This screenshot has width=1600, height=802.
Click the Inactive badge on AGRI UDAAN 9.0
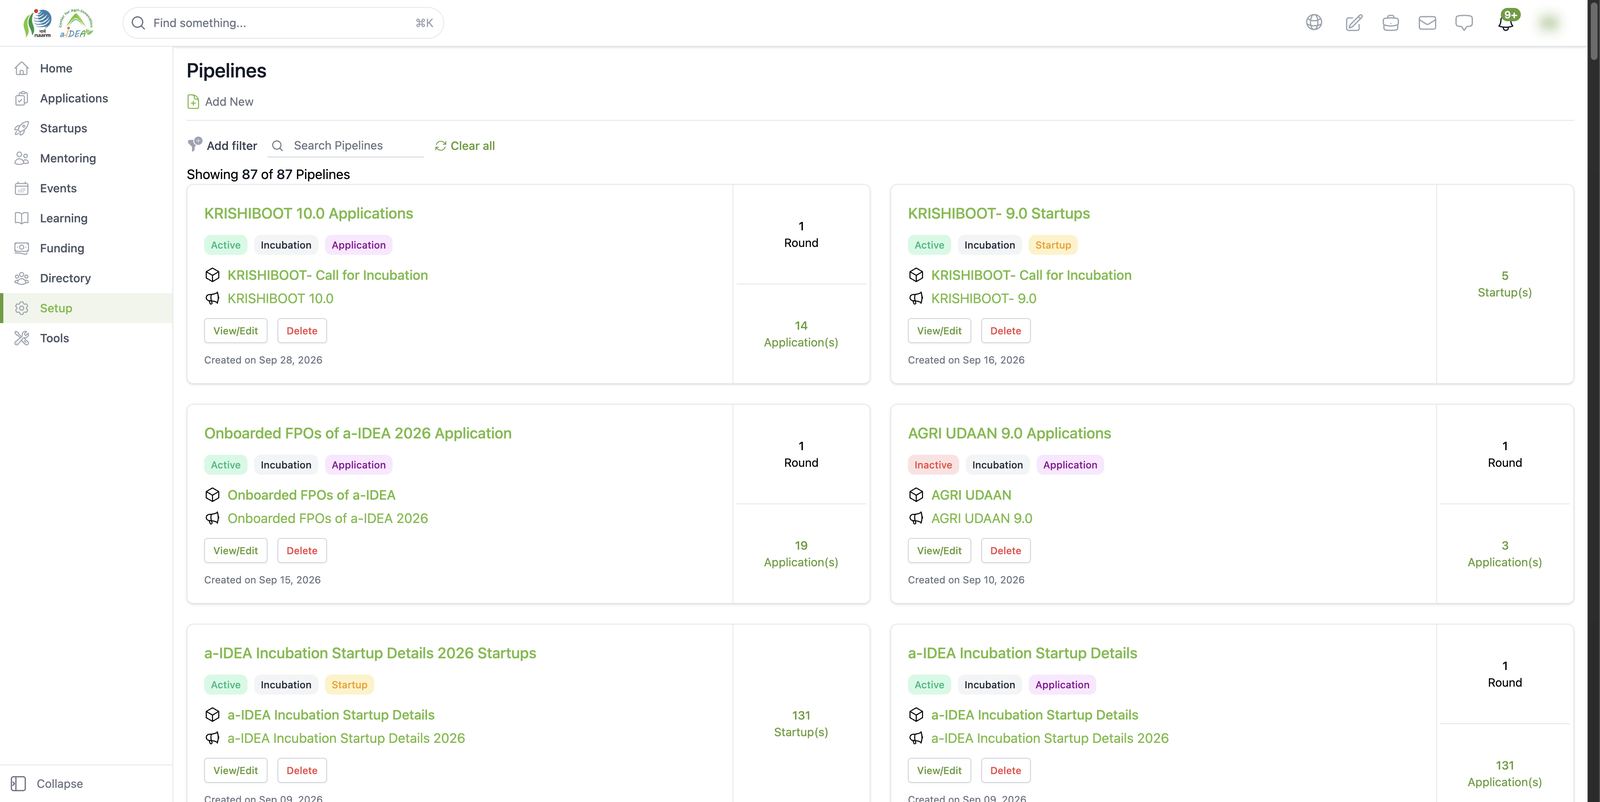point(933,465)
